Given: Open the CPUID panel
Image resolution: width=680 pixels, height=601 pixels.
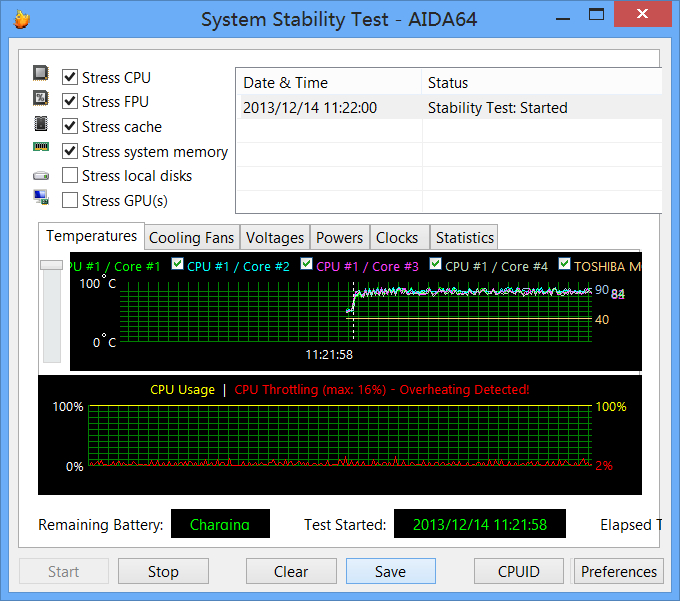Looking at the screenshot, I should tap(519, 571).
